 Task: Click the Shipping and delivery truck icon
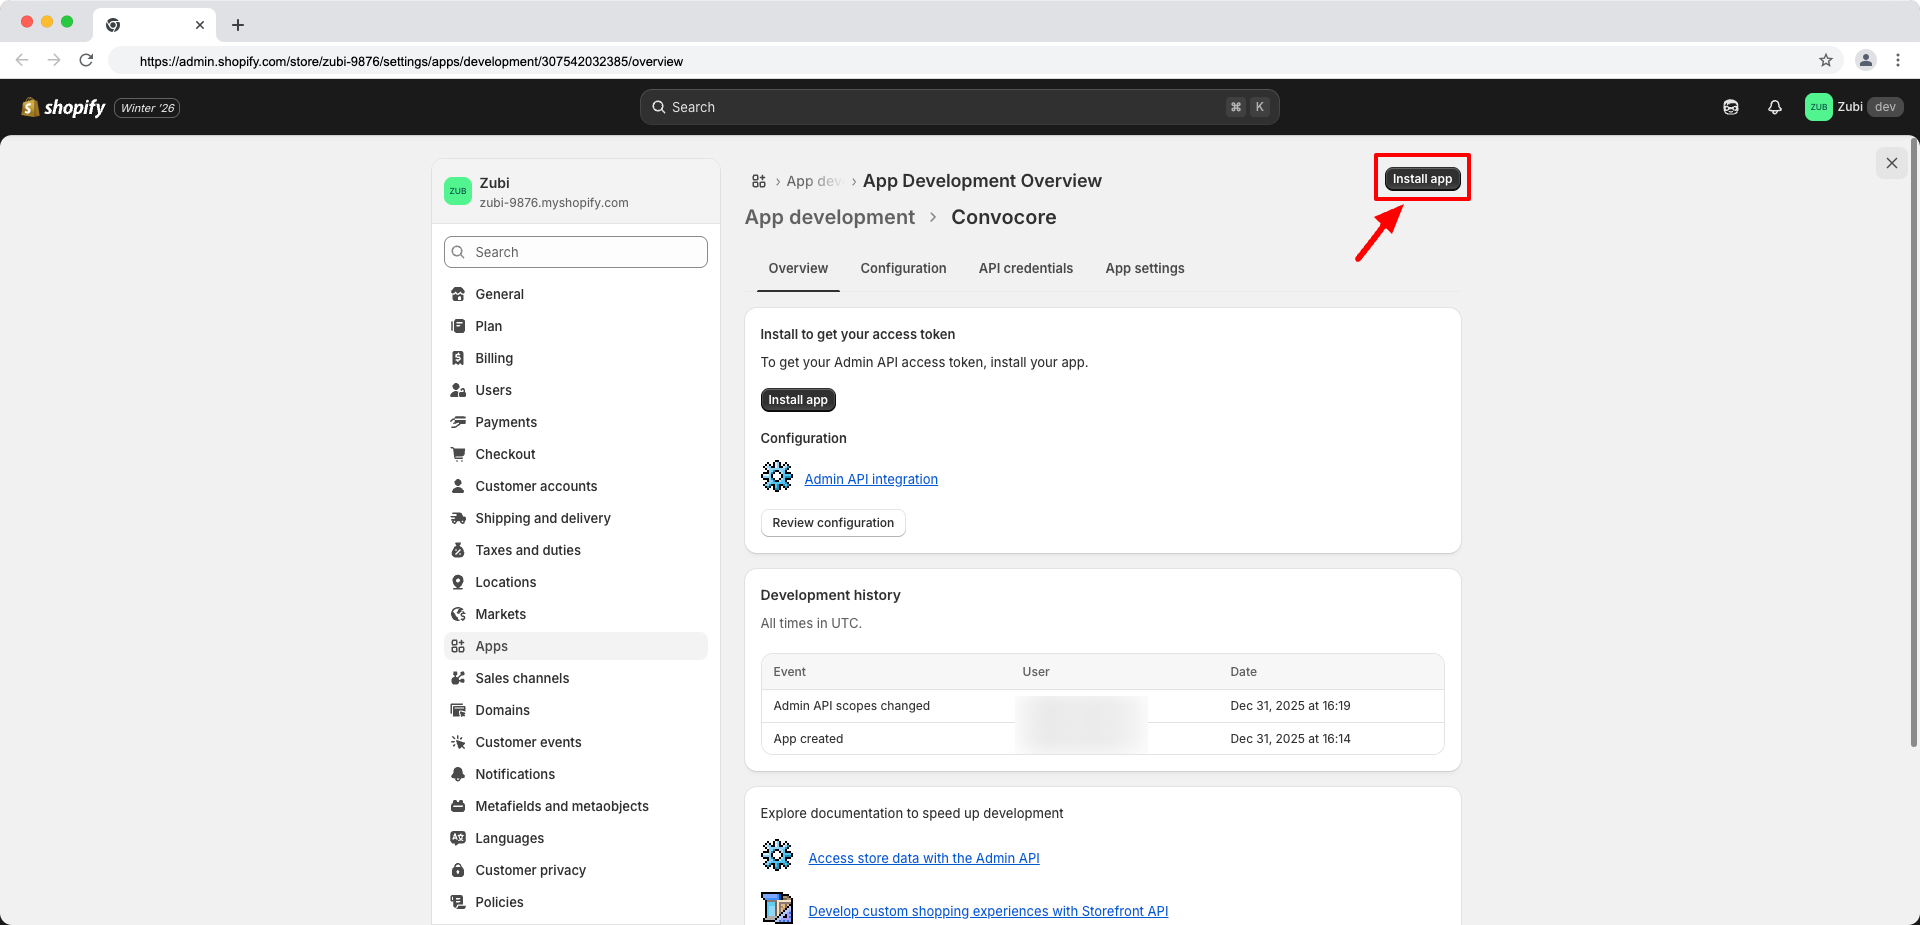pos(458,518)
